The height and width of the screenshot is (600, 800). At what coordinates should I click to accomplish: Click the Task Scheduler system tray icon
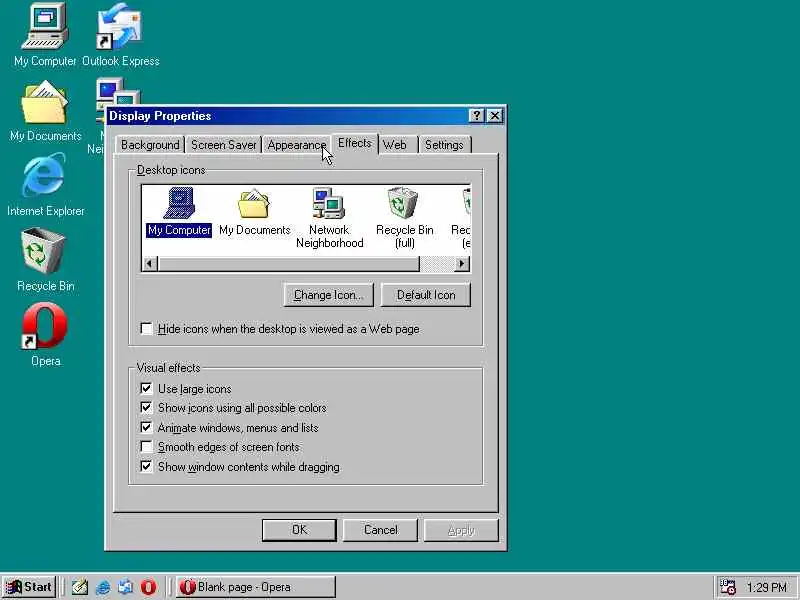click(727, 587)
